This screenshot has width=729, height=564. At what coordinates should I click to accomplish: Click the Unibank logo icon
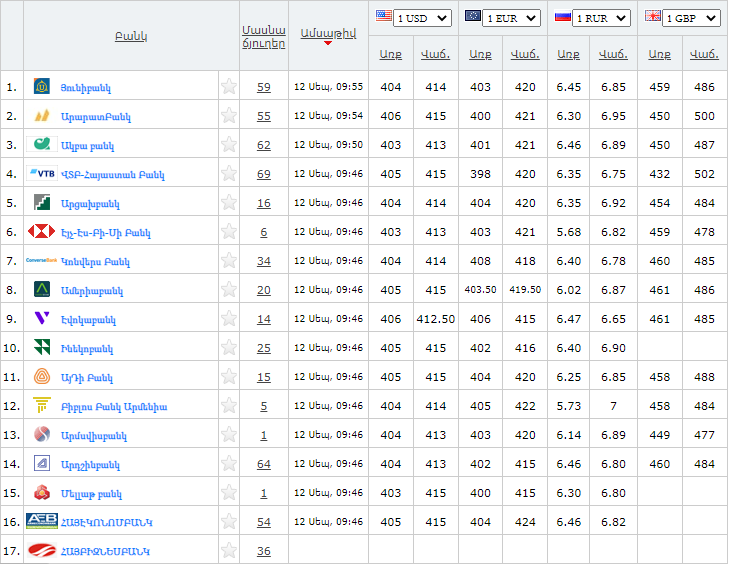[42, 87]
